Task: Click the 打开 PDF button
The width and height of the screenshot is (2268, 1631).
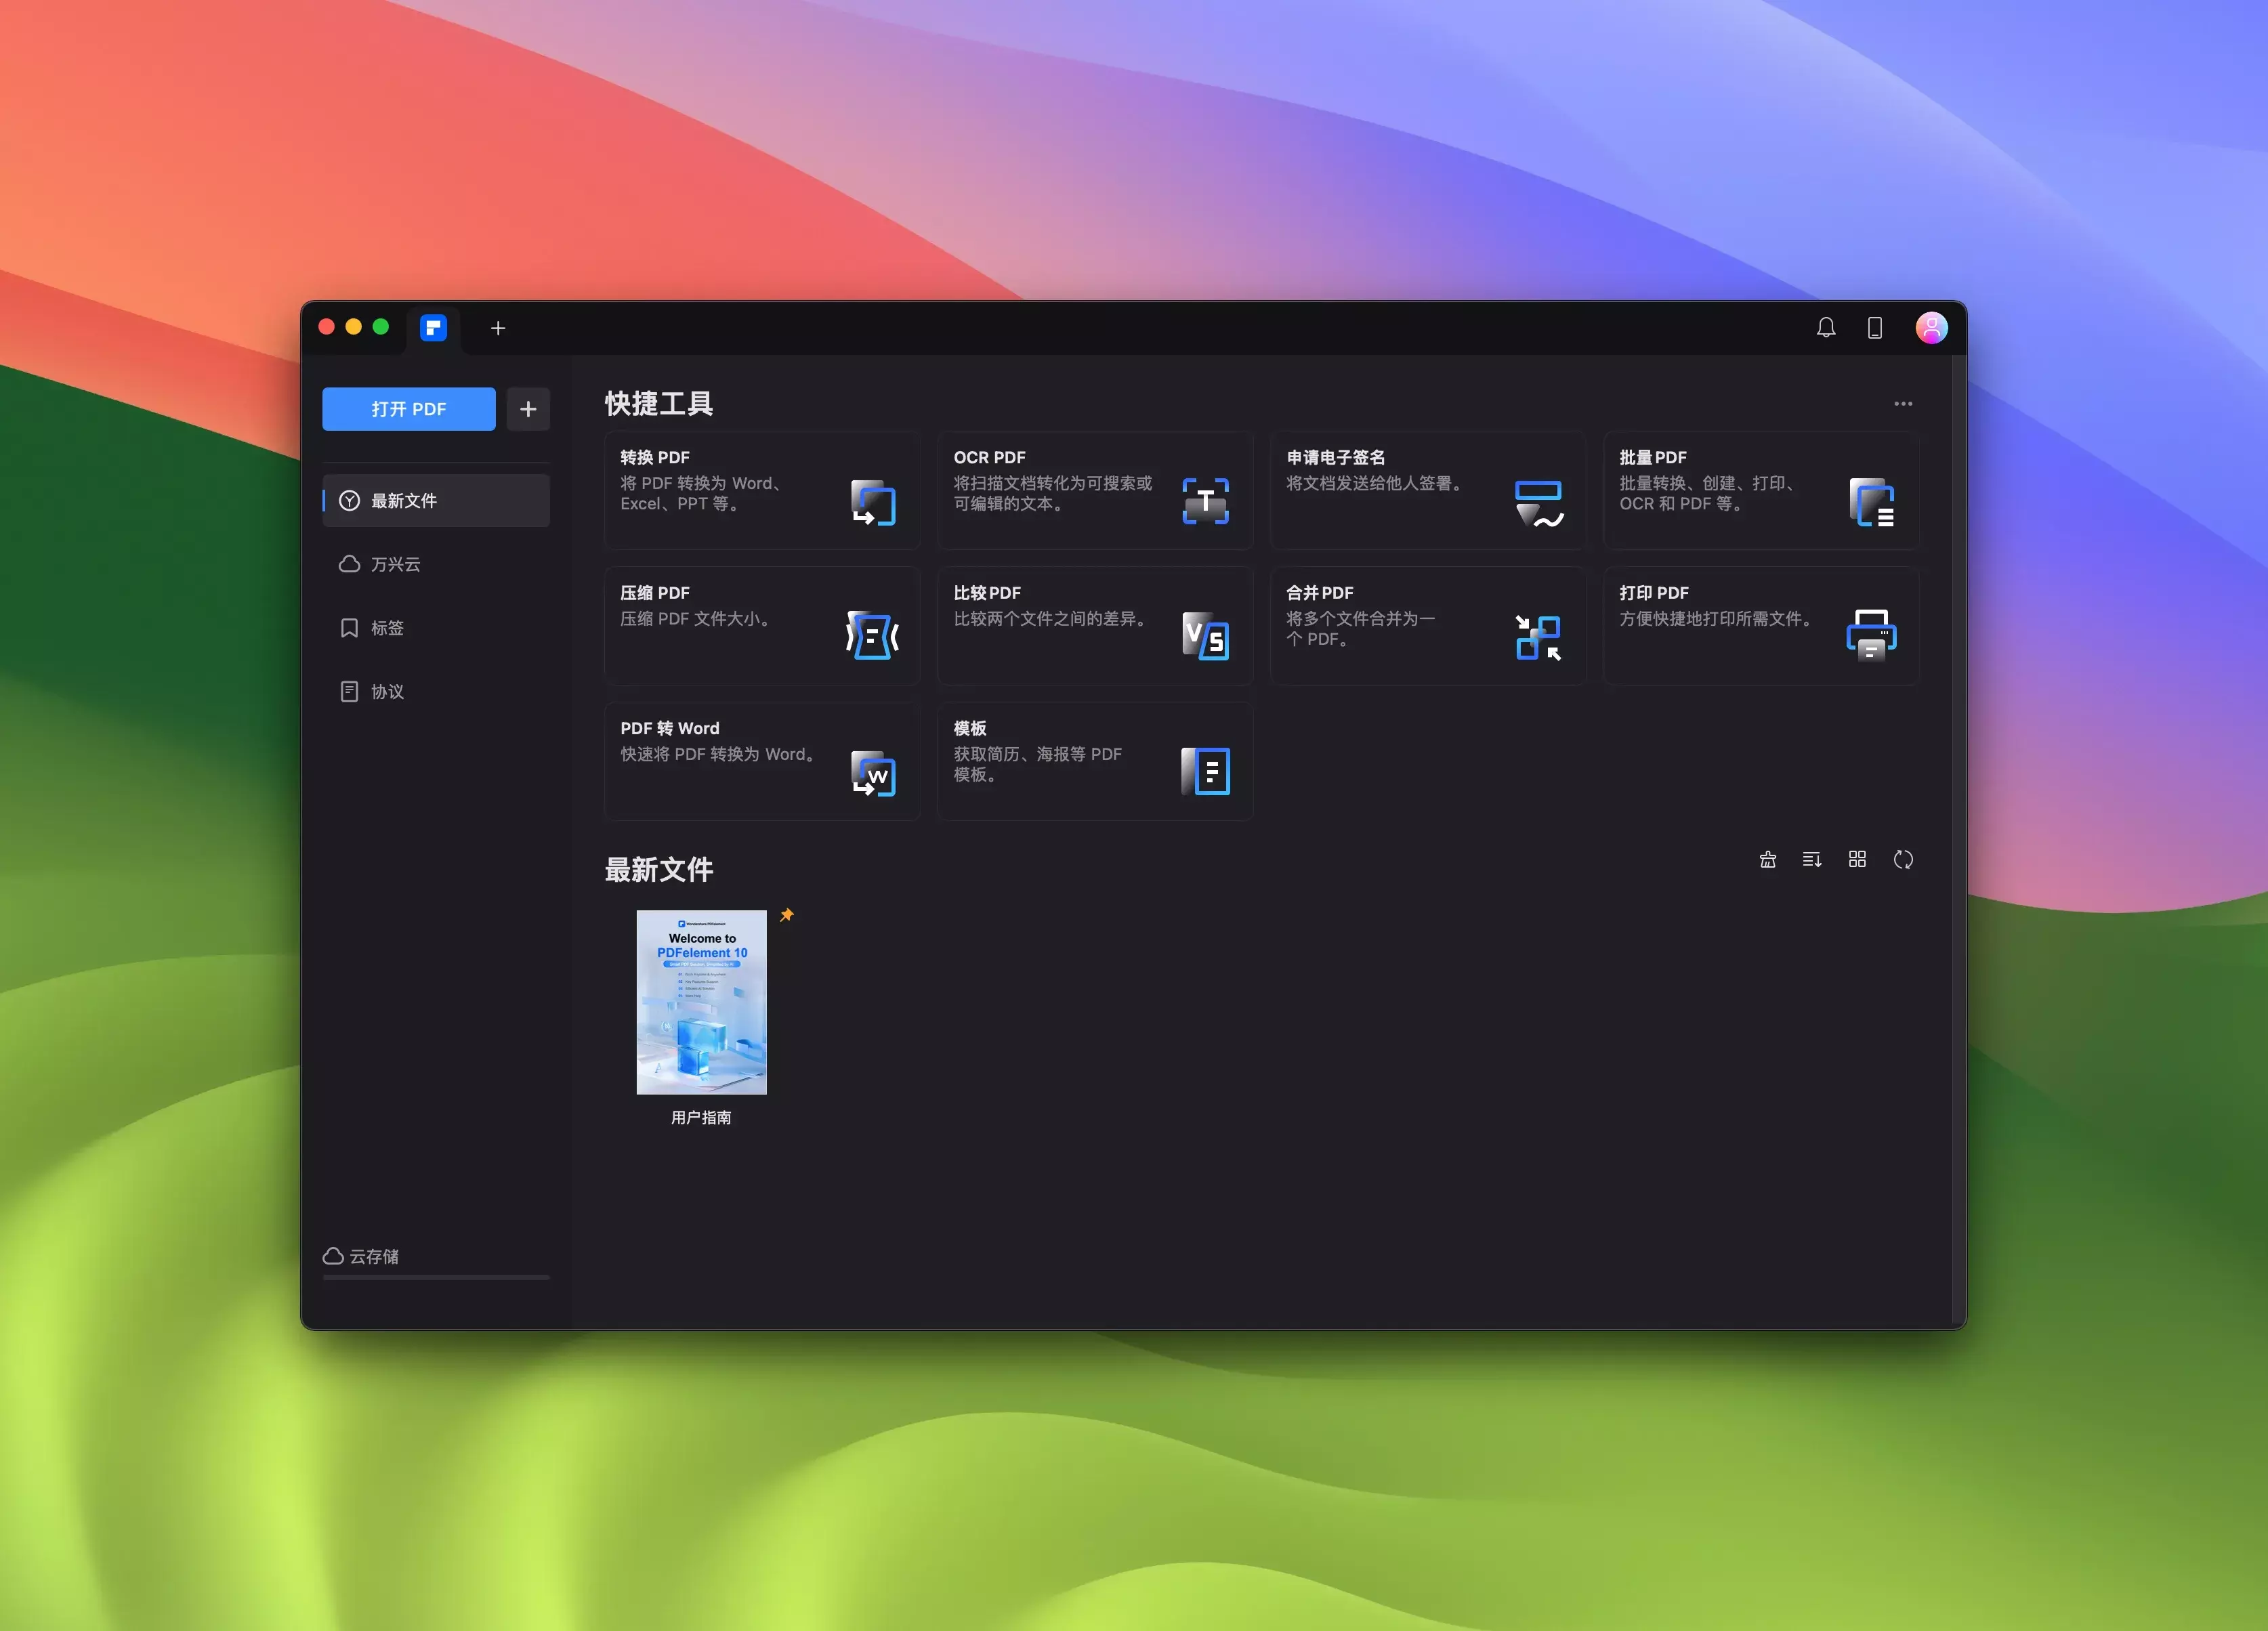Action: [x=408, y=409]
